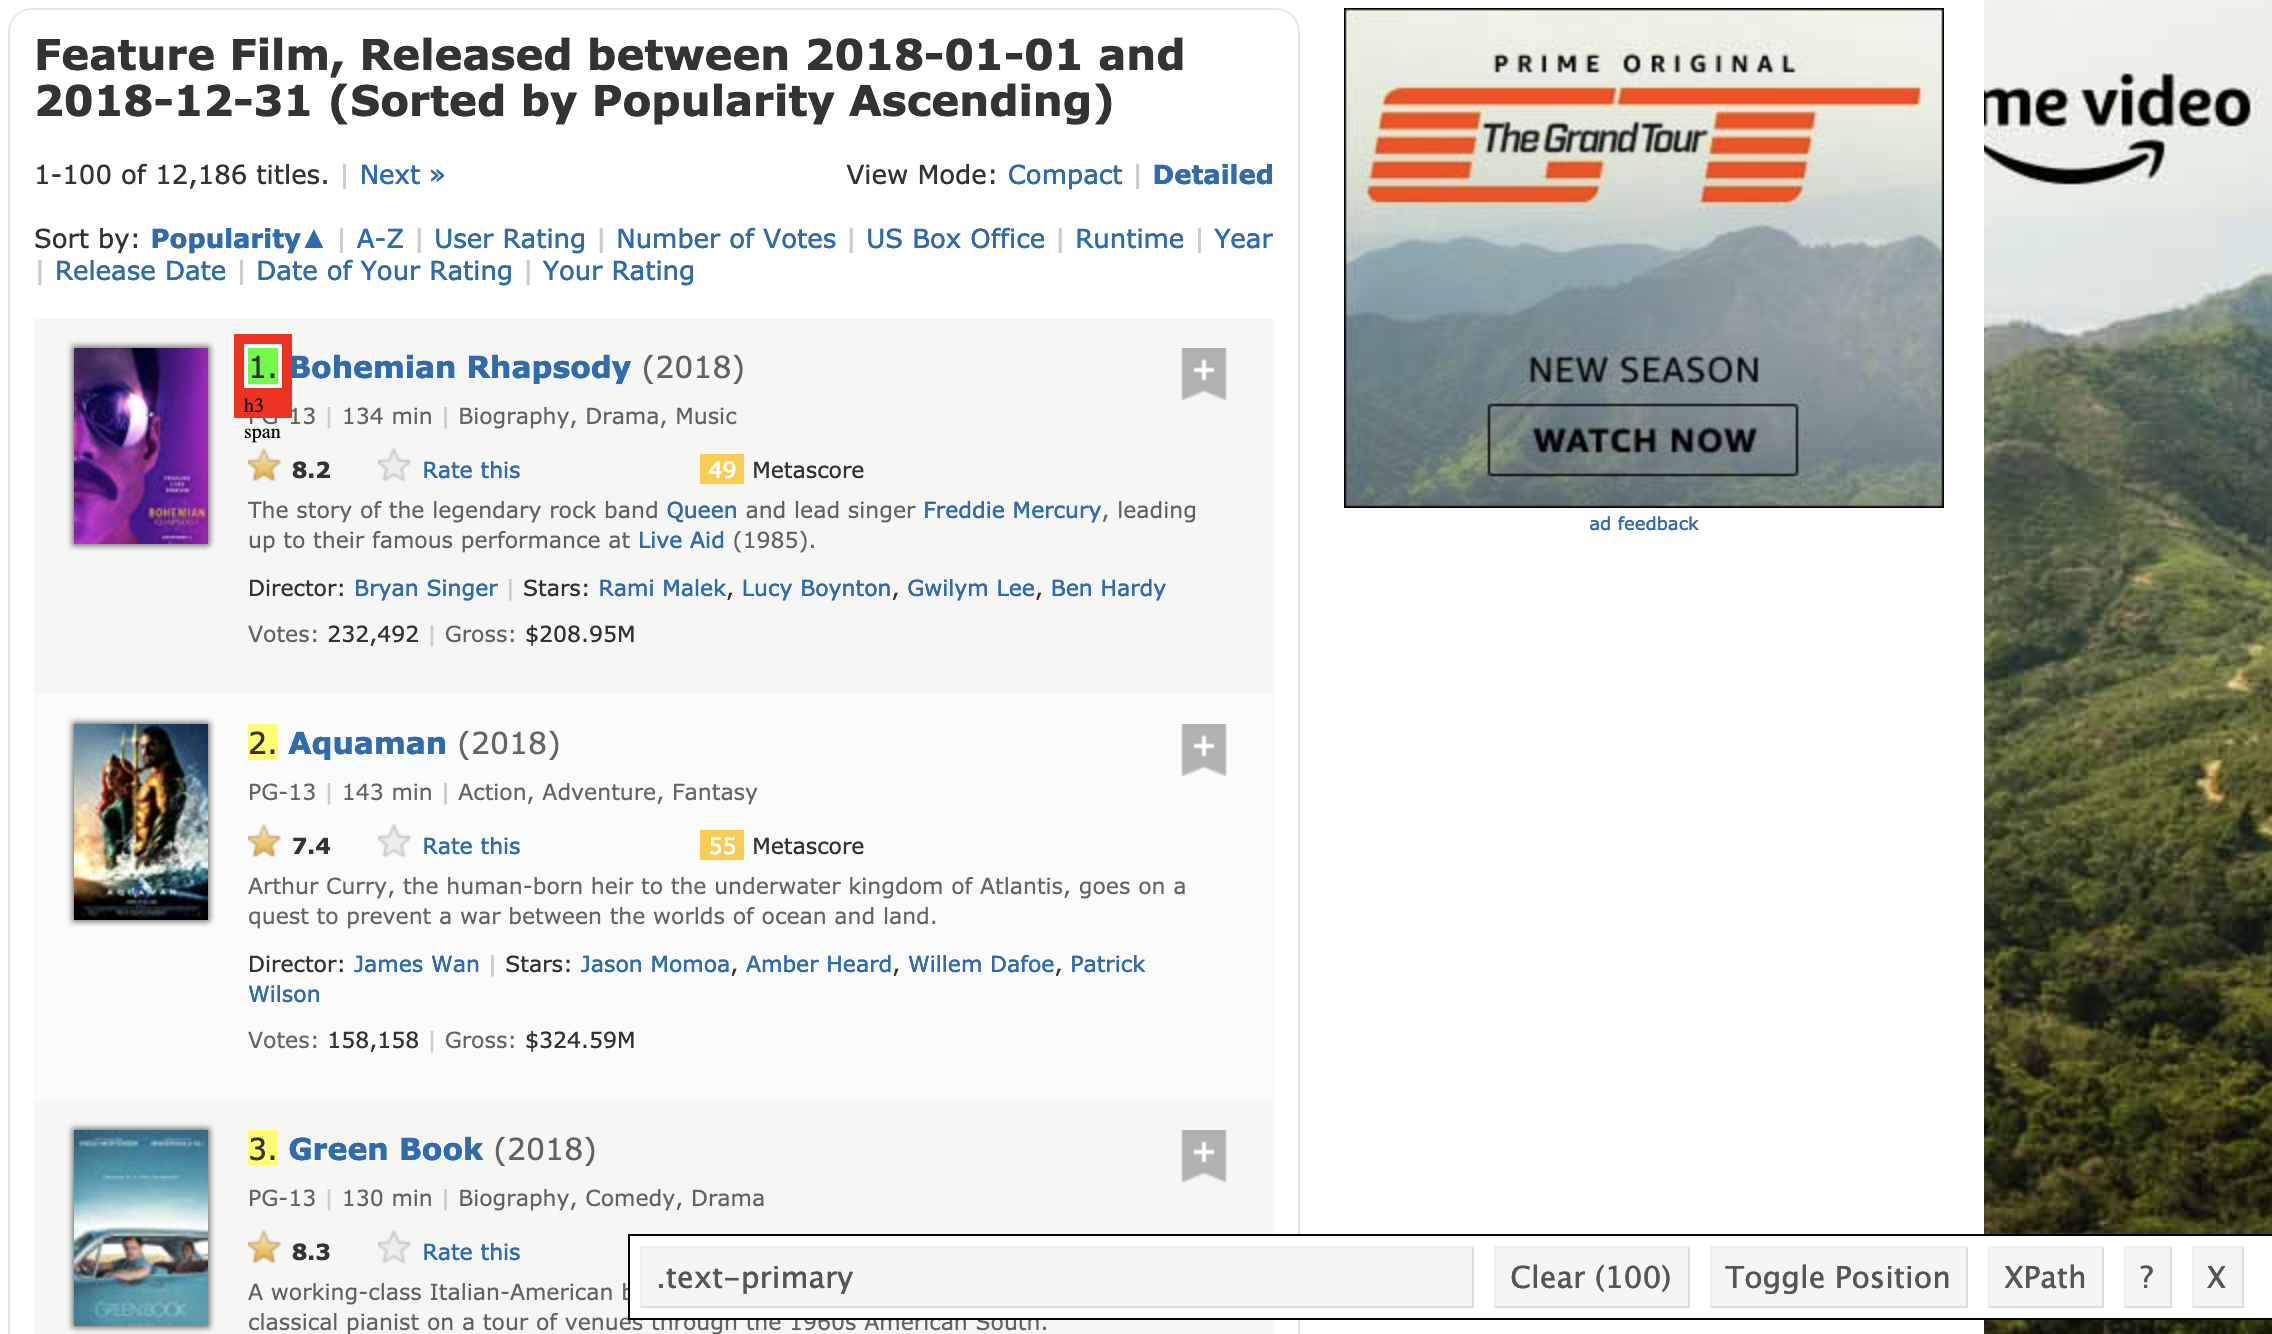Open the Aquaman poster thumbnail
Screen dimensions: 2272x1334
(x=141, y=821)
